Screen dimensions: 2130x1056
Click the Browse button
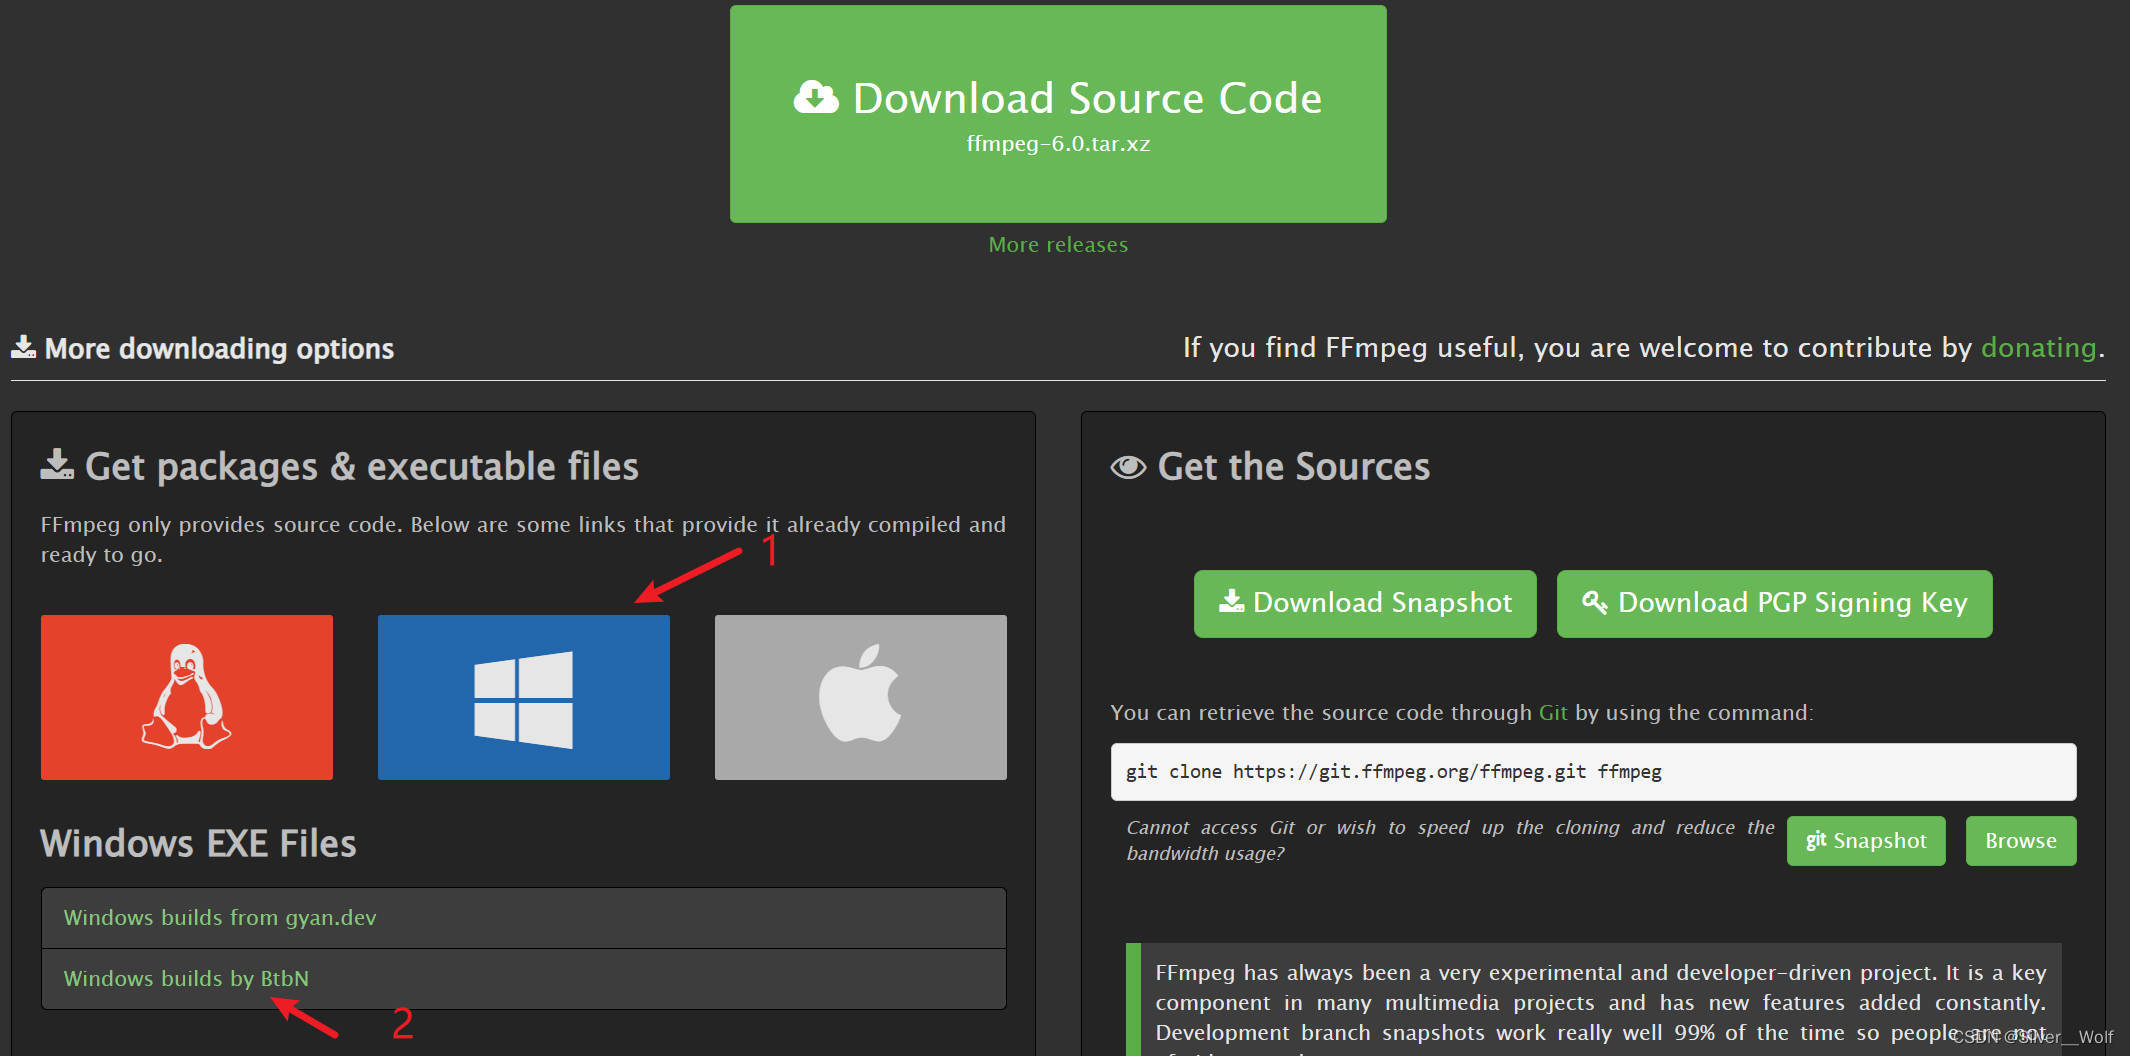pyautogui.click(x=2021, y=841)
